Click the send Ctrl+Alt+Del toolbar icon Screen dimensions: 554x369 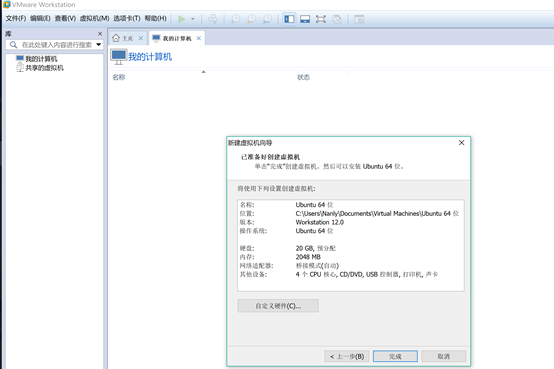click(213, 19)
